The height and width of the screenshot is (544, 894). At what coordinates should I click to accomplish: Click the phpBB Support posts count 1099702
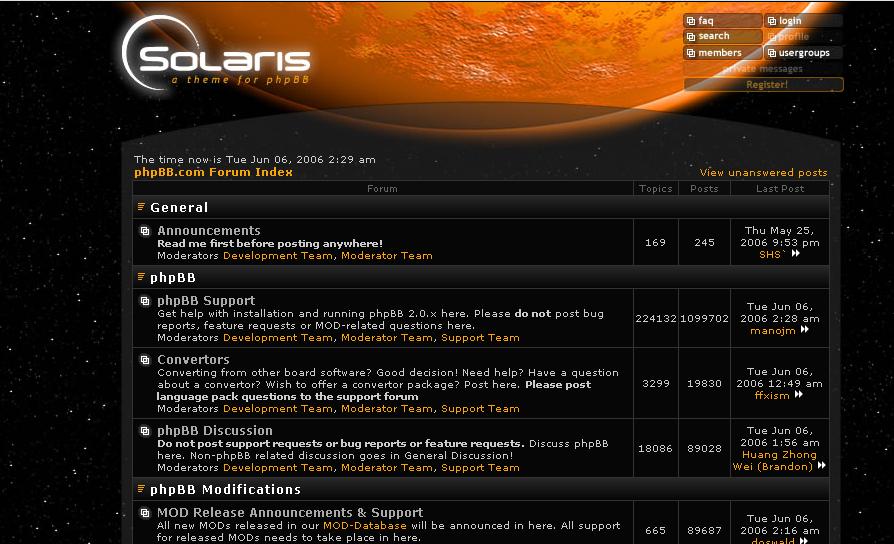coord(704,319)
